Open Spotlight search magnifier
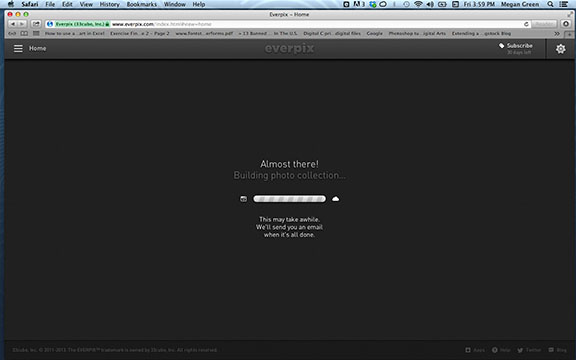This screenshot has width=576, height=360. (x=550, y=4)
